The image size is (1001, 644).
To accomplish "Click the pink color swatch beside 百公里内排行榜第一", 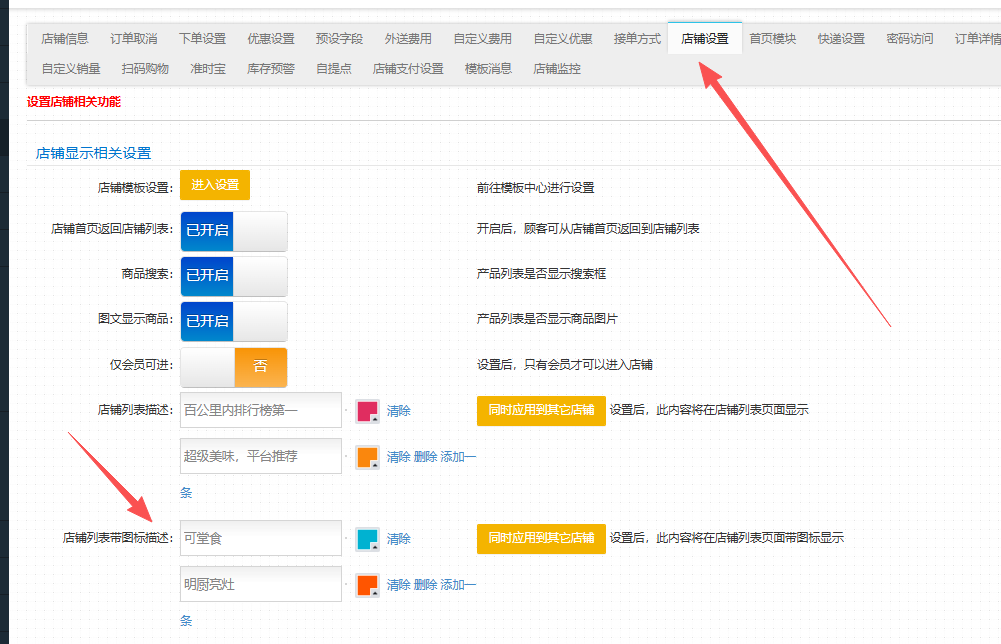I will coord(367,410).
